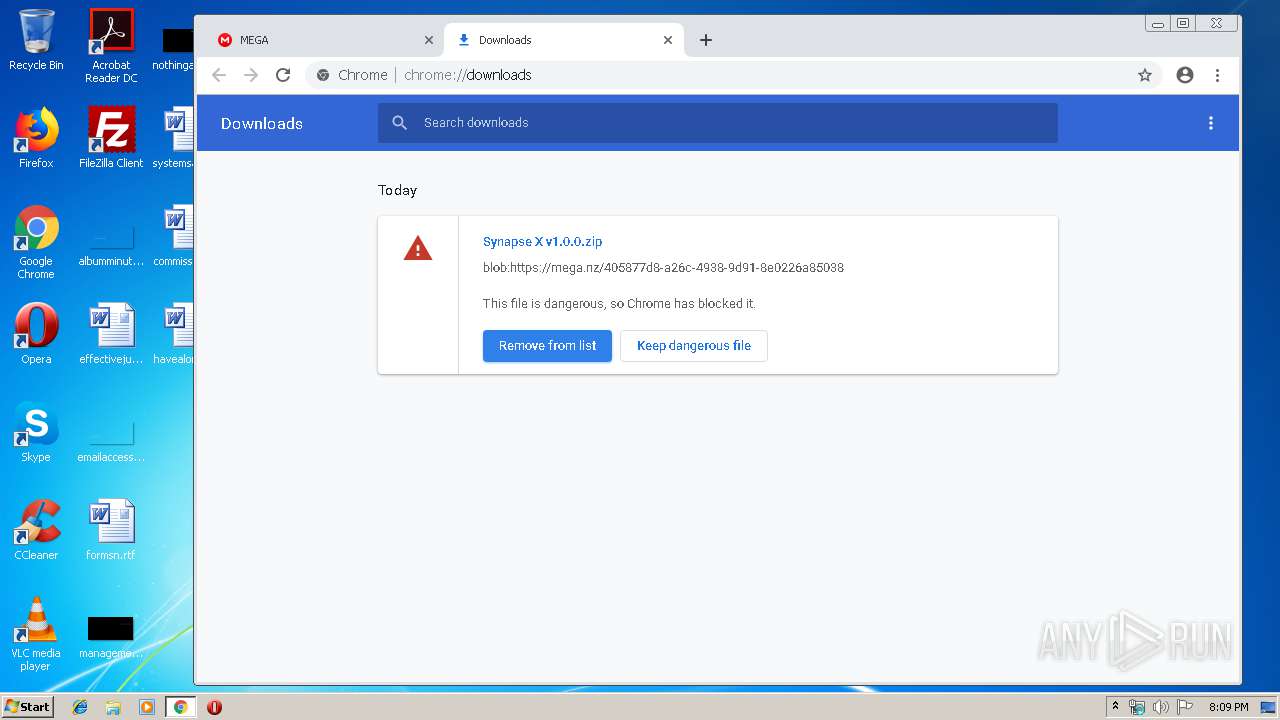
Task: Click the Opera taskbar icon
Action: pyautogui.click(x=214, y=707)
